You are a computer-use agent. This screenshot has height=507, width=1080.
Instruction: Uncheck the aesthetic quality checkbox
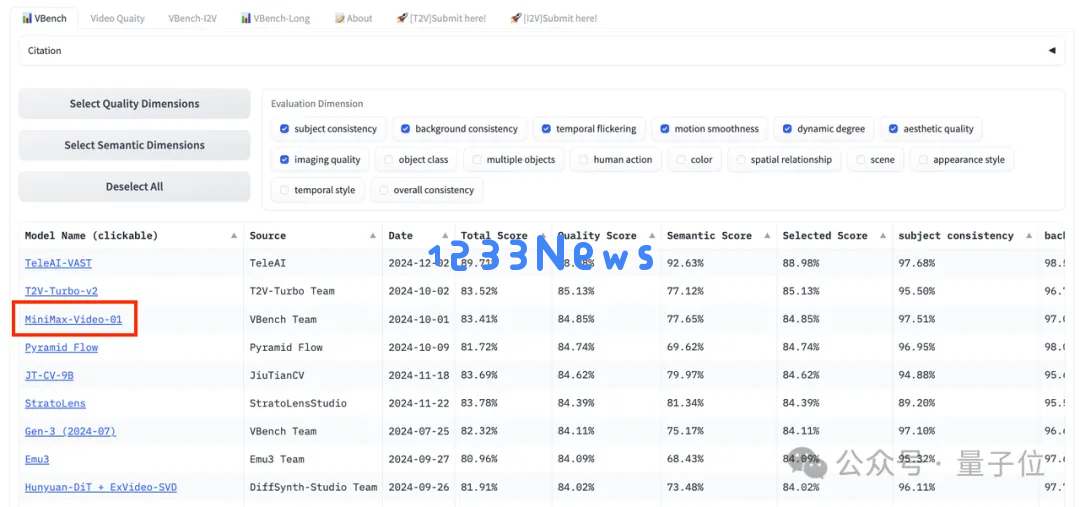893,129
